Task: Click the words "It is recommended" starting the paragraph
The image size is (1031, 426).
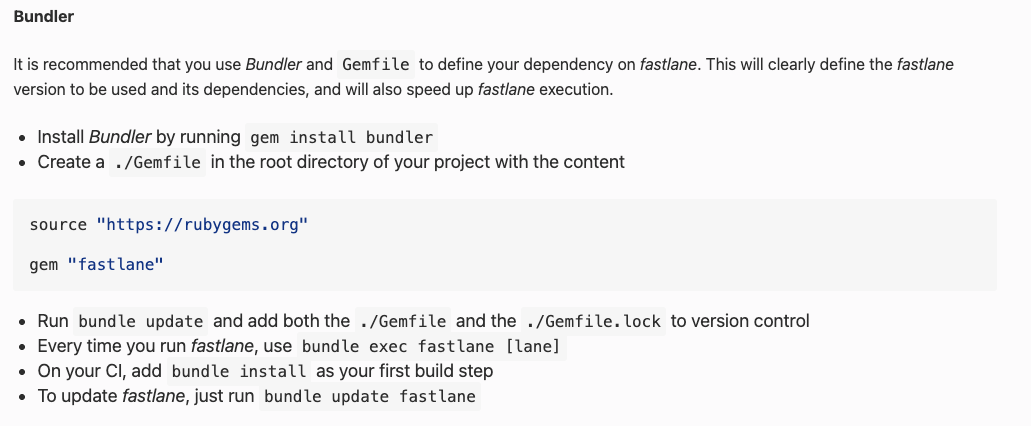Action: point(70,65)
